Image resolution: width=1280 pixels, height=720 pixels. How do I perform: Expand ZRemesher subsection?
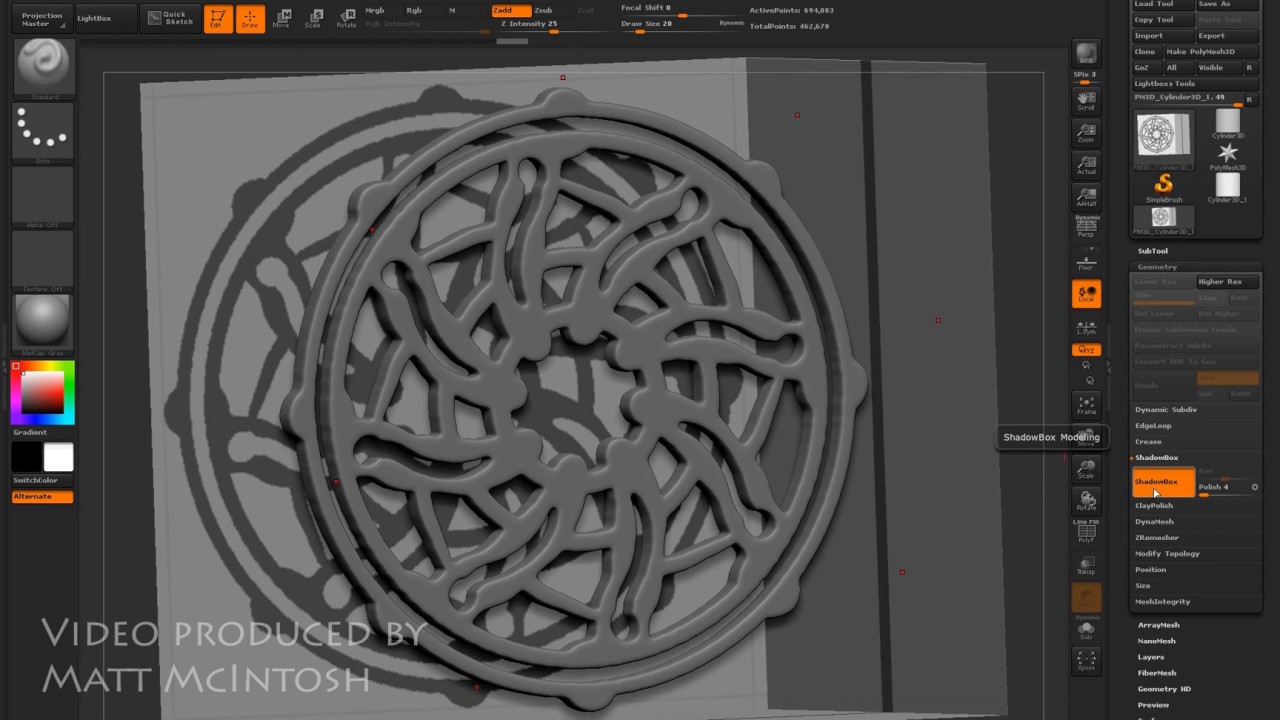(x=1157, y=538)
